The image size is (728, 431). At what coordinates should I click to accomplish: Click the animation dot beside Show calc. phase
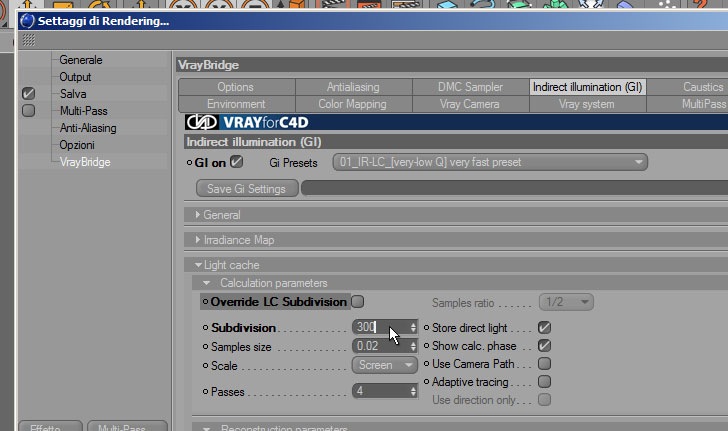[426, 346]
